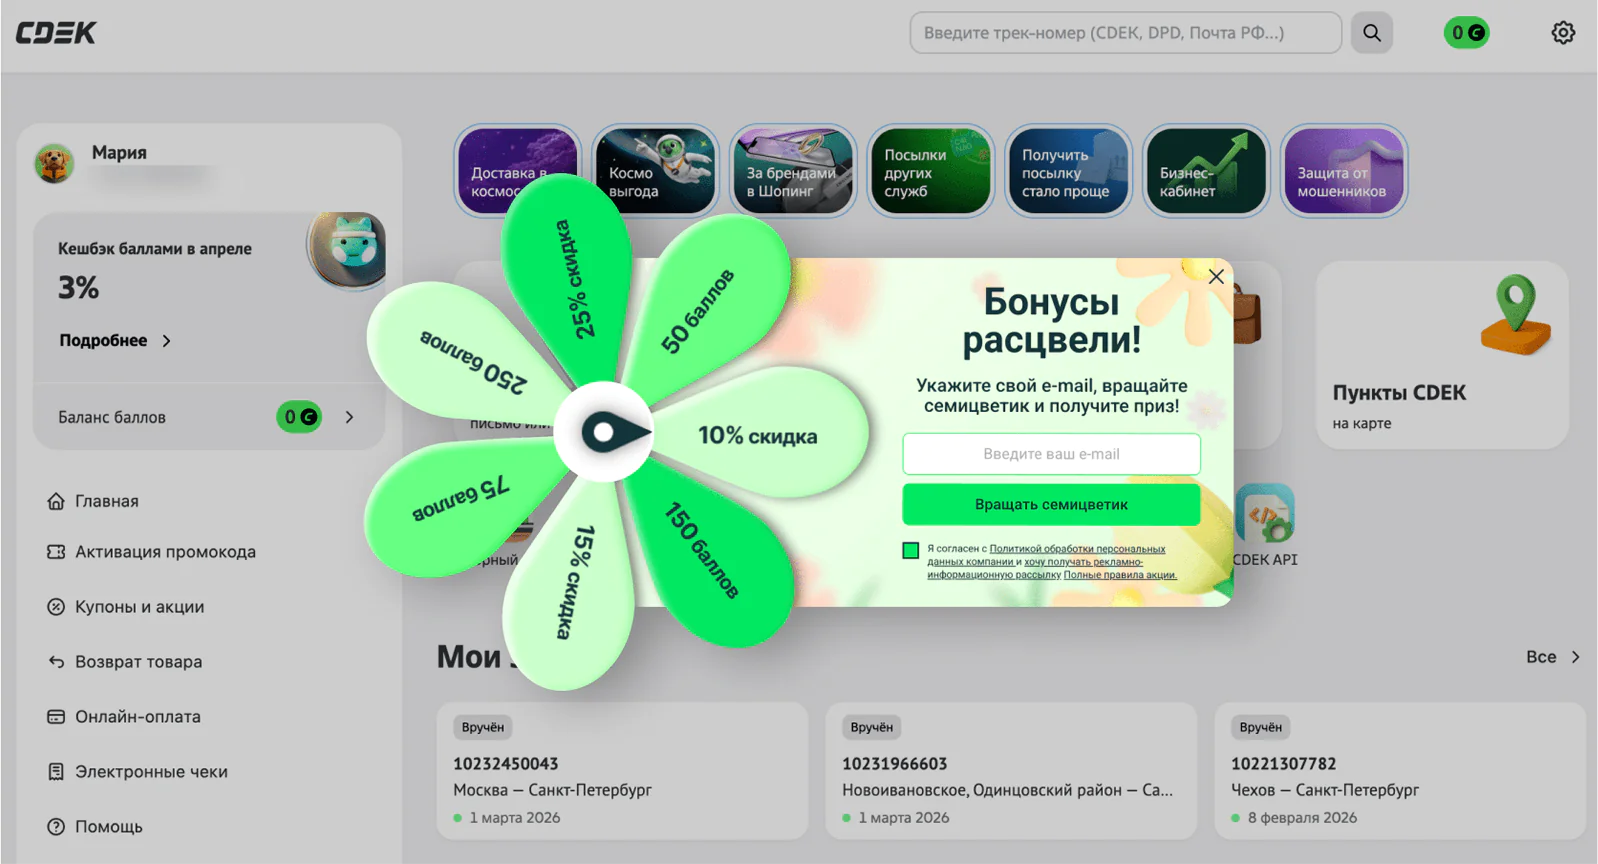Toggle the personal data consent checkbox
Screen dimensions: 1598x864
(911, 550)
